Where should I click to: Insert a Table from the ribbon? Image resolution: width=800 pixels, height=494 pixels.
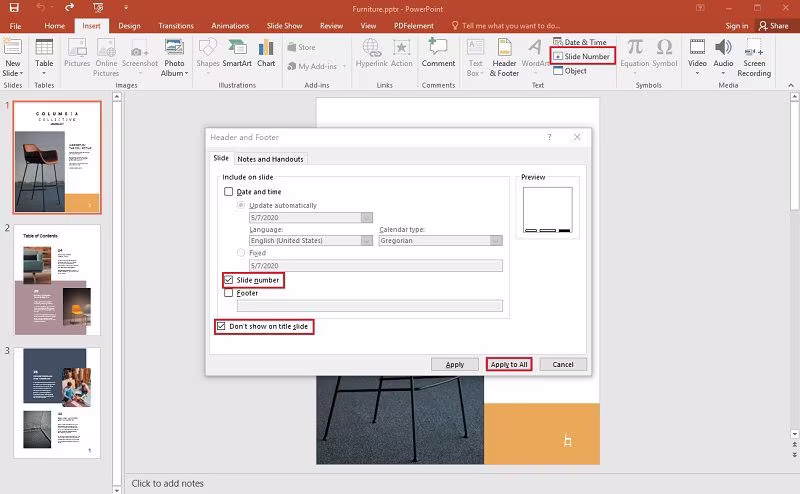tap(44, 55)
